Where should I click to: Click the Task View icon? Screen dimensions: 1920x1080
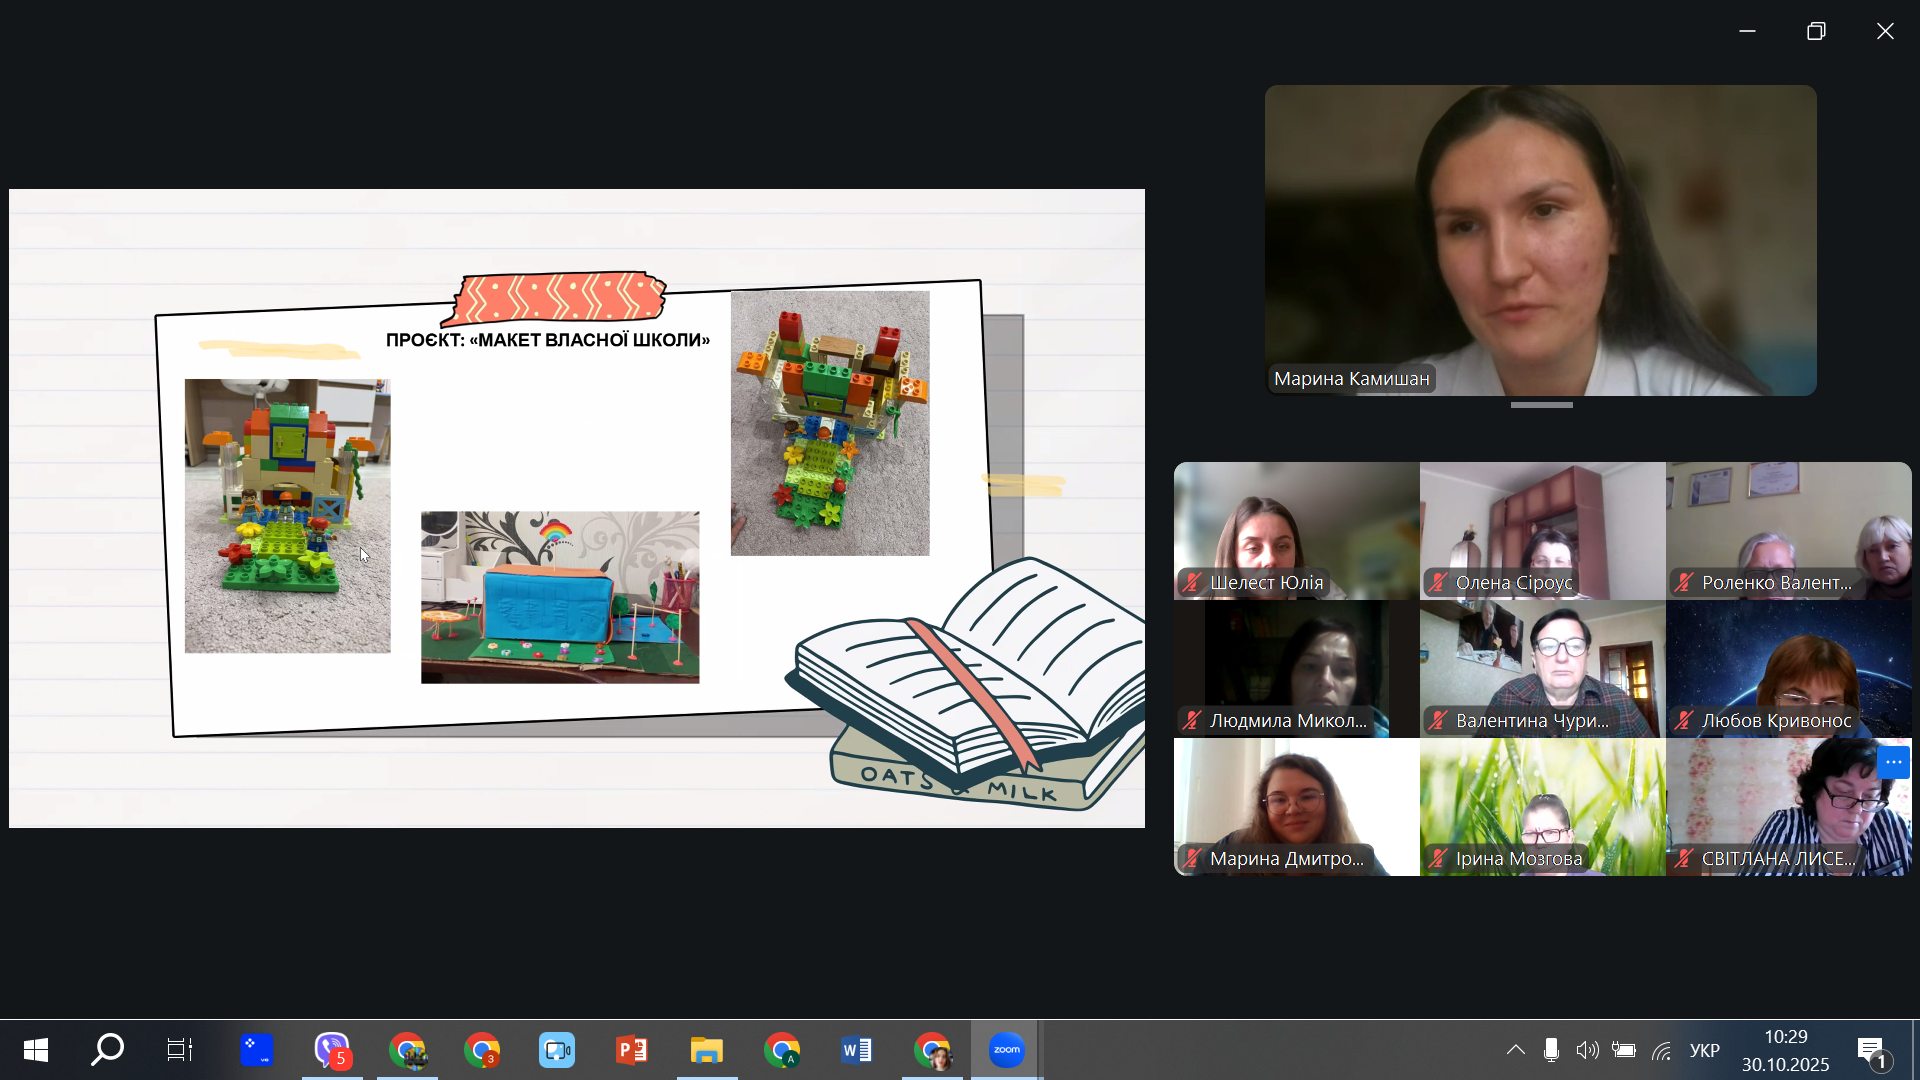180,1050
